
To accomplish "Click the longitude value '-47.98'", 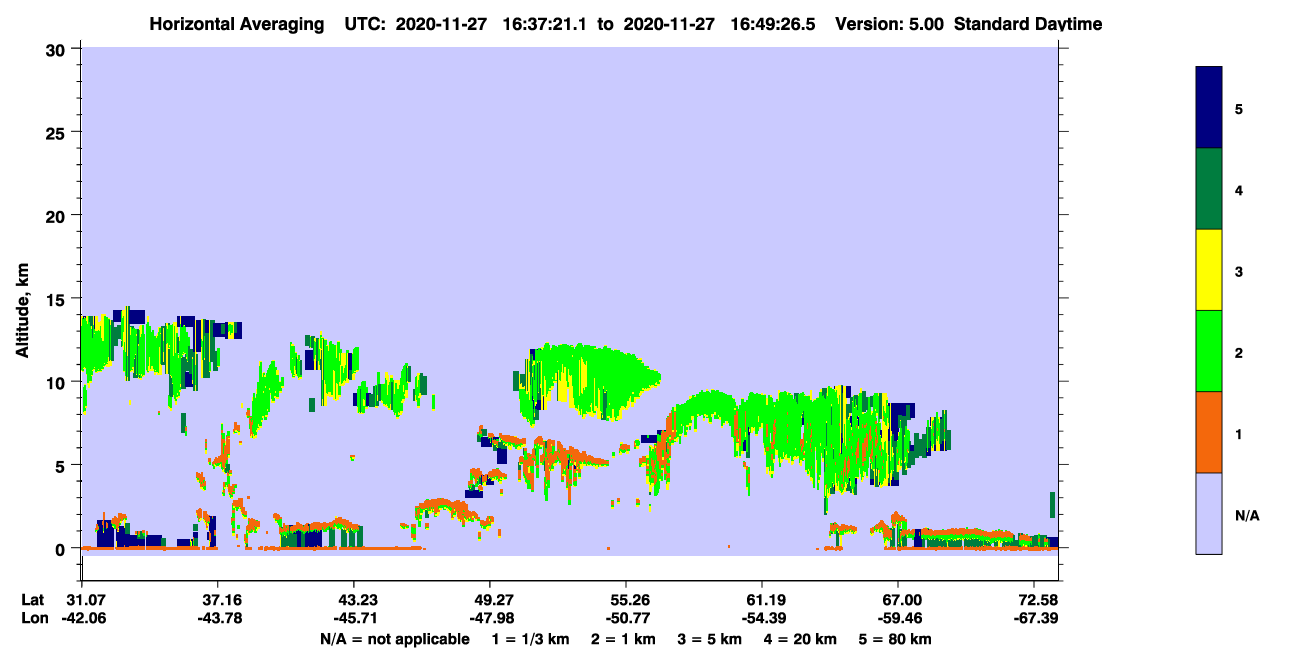I will (490, 619).
